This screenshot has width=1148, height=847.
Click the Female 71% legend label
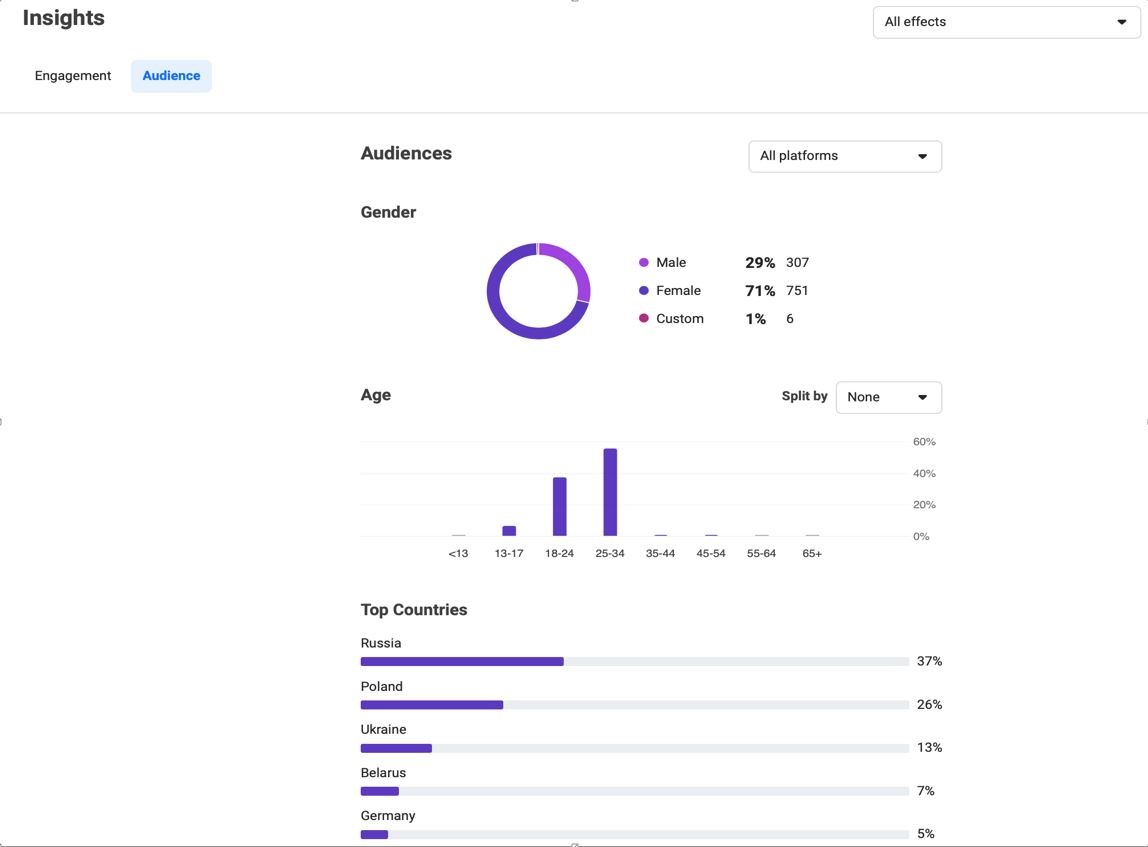click(678, 291)
